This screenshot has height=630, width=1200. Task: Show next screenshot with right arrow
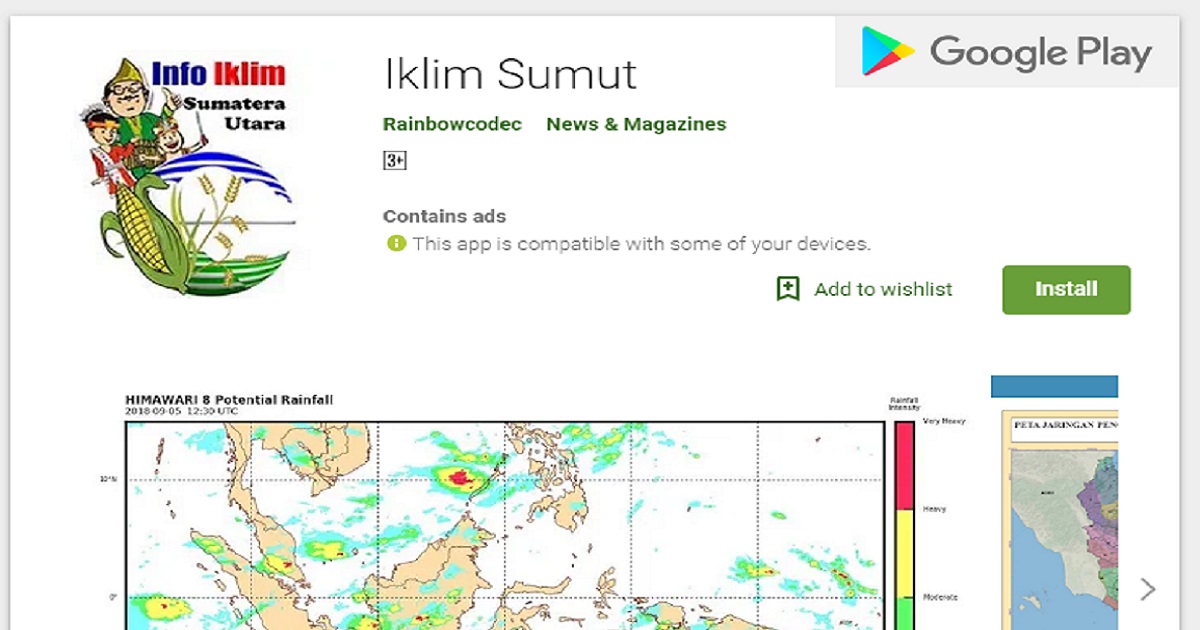1148,589
